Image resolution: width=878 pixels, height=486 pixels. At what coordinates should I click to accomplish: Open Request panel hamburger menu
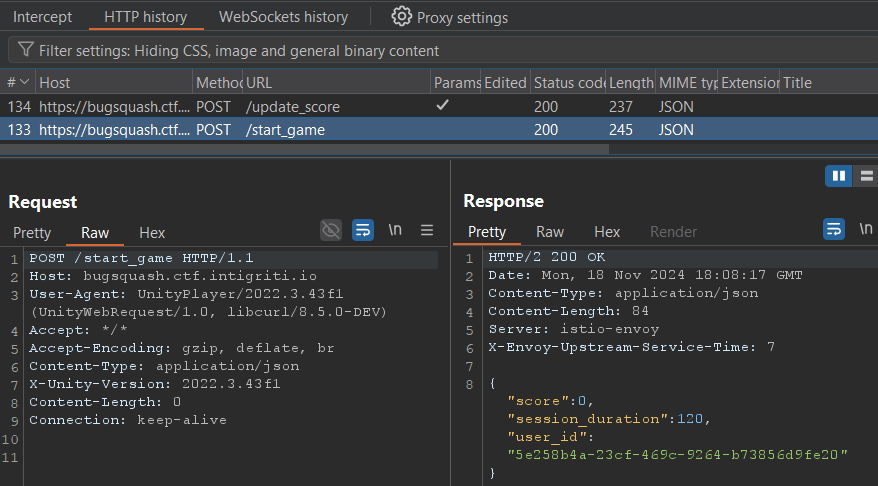[x=427, y=231]
